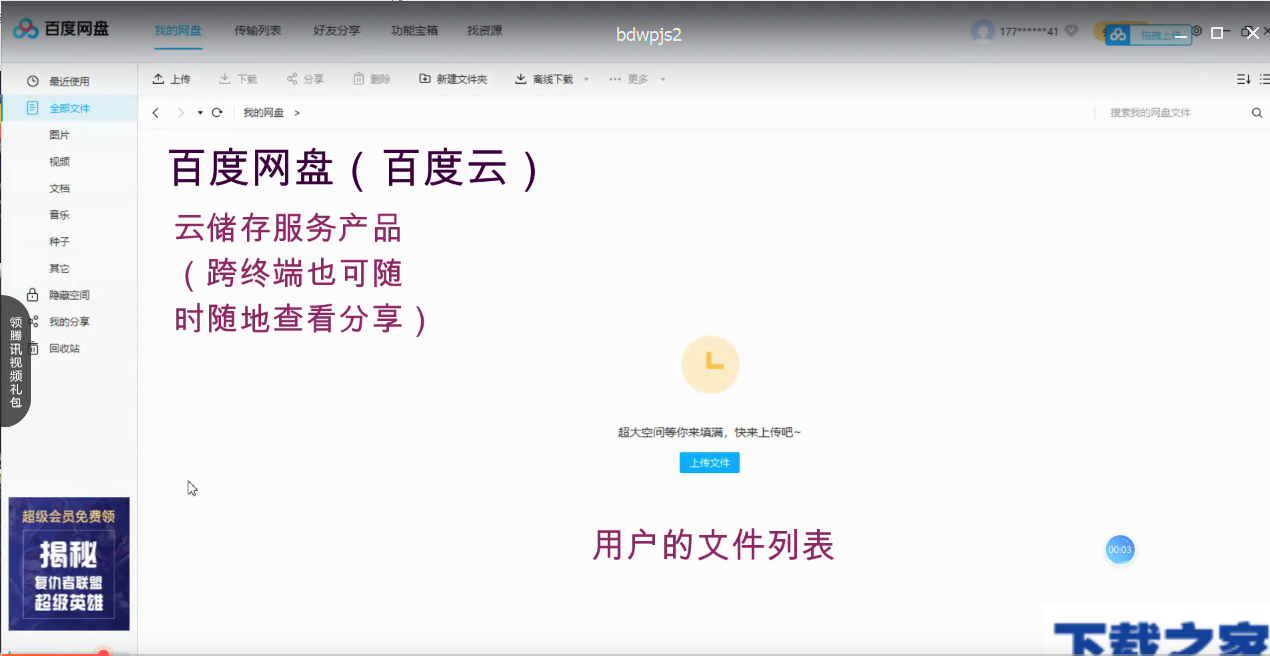Toggle the sort order icon near search bar
This screenshot has height=656, width=1270.
1243,78
